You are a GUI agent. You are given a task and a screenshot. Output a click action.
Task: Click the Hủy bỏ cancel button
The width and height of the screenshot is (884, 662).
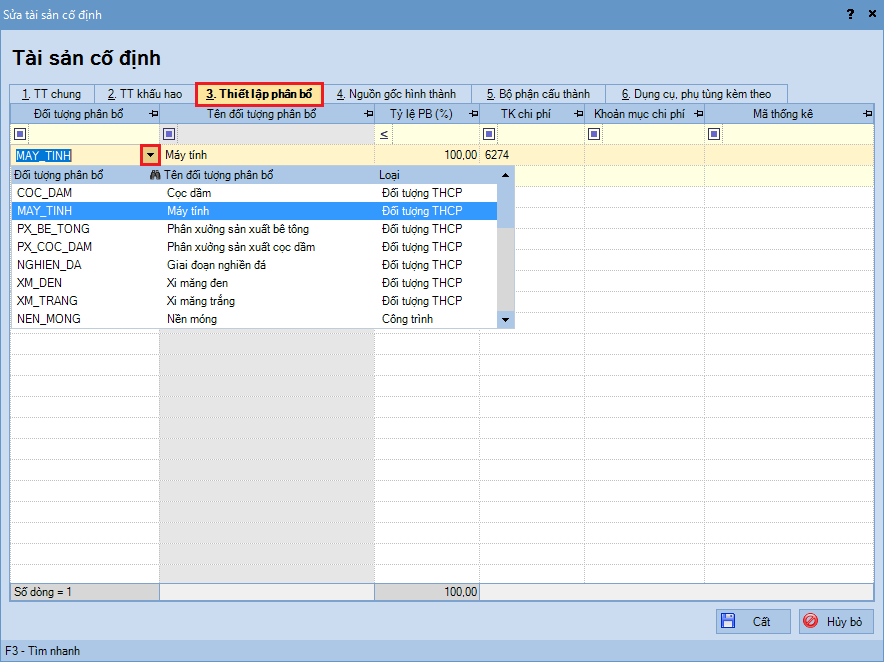836,621
